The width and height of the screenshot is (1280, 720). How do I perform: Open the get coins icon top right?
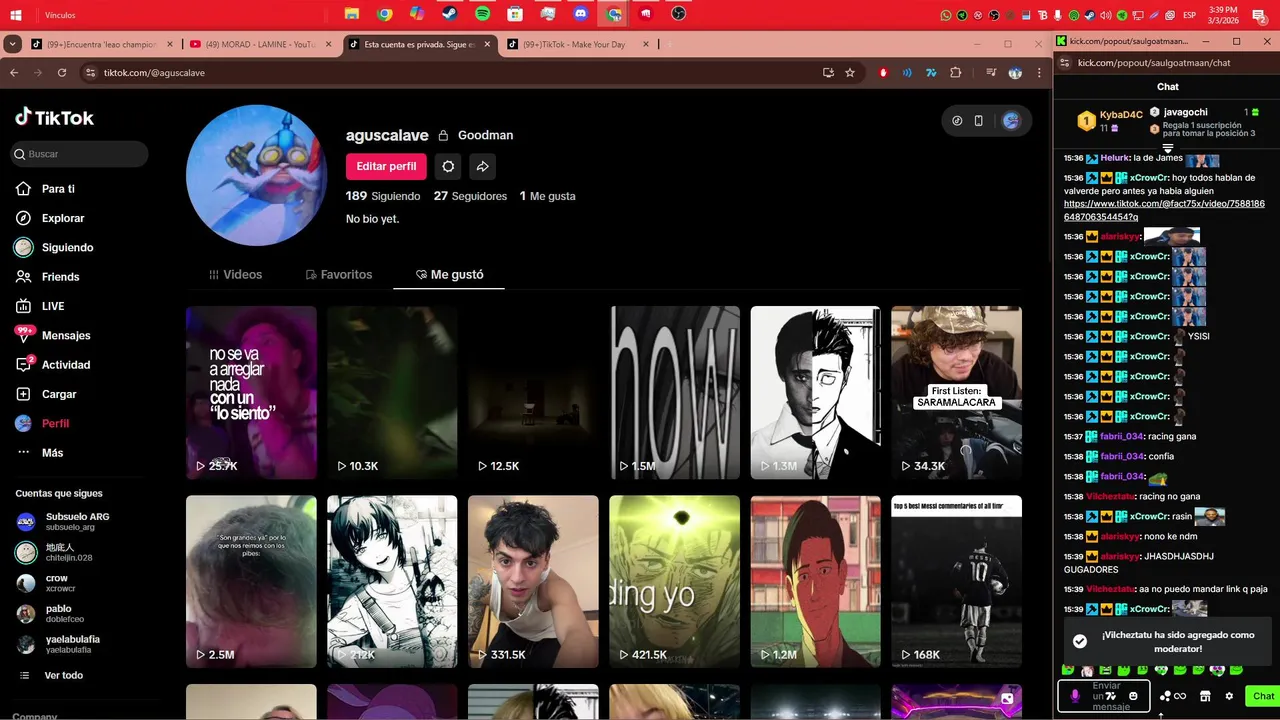[x=957, y=121]
